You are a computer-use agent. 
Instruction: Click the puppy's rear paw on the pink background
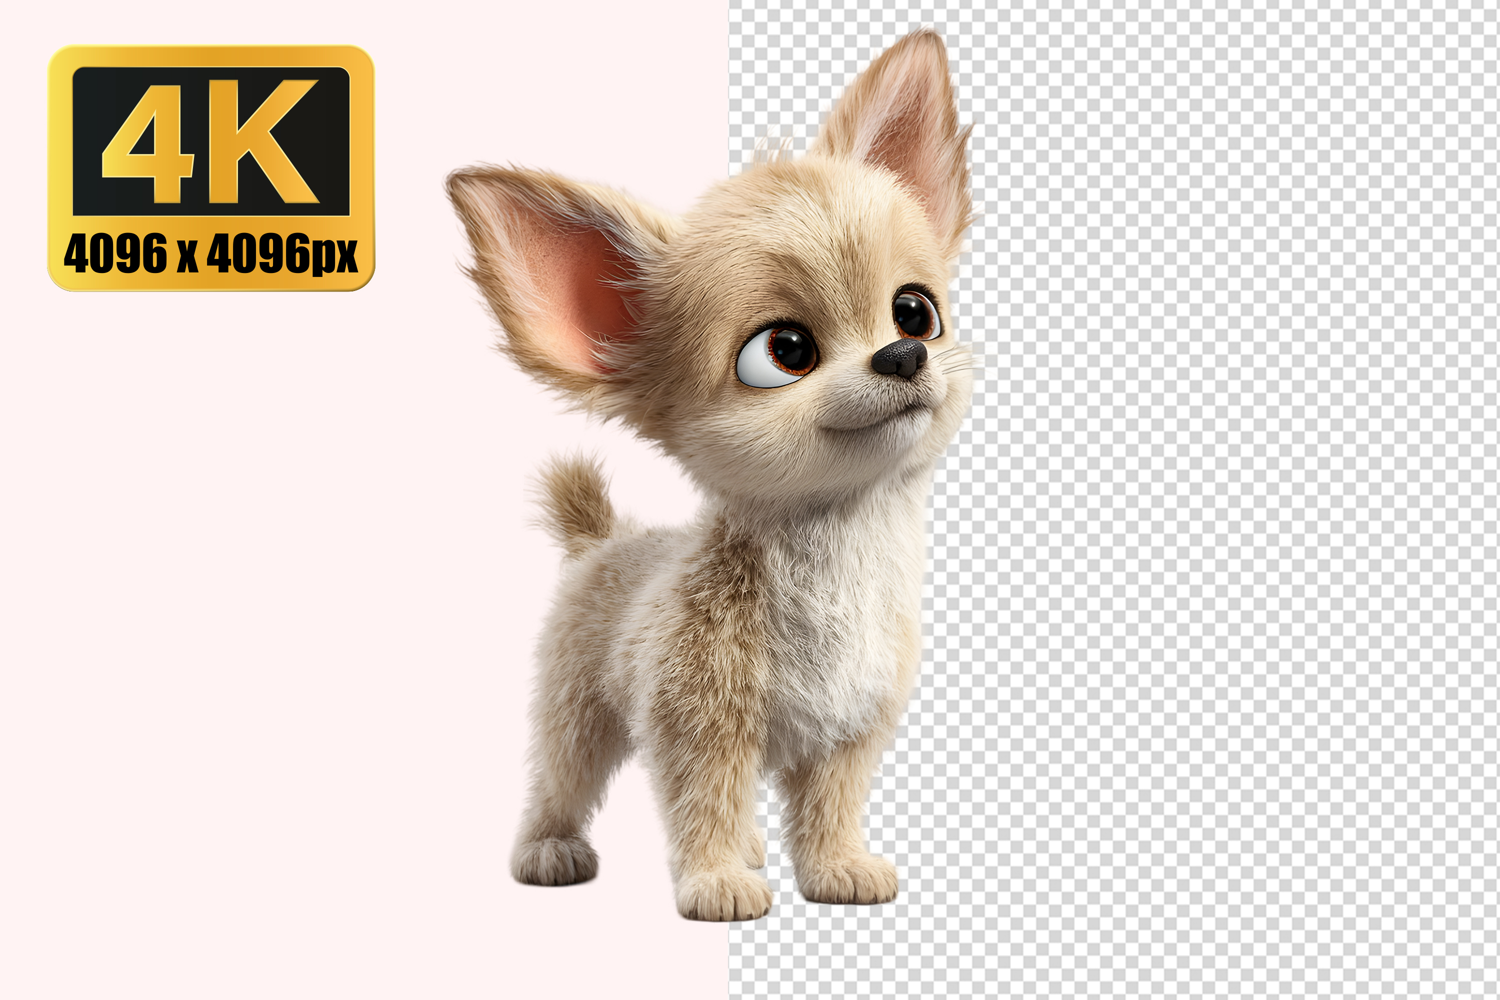(553, 858)
